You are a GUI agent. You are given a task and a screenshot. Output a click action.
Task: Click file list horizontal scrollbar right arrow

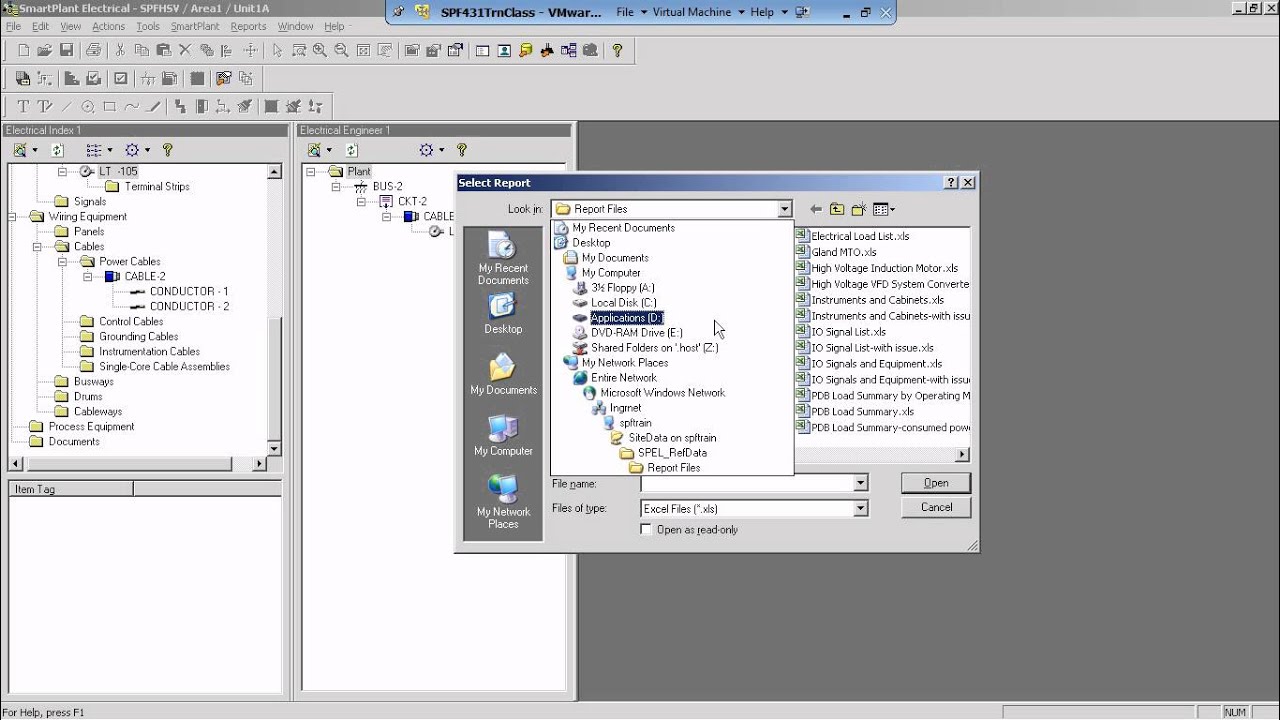pyautogui.click(x=963, y=455)
